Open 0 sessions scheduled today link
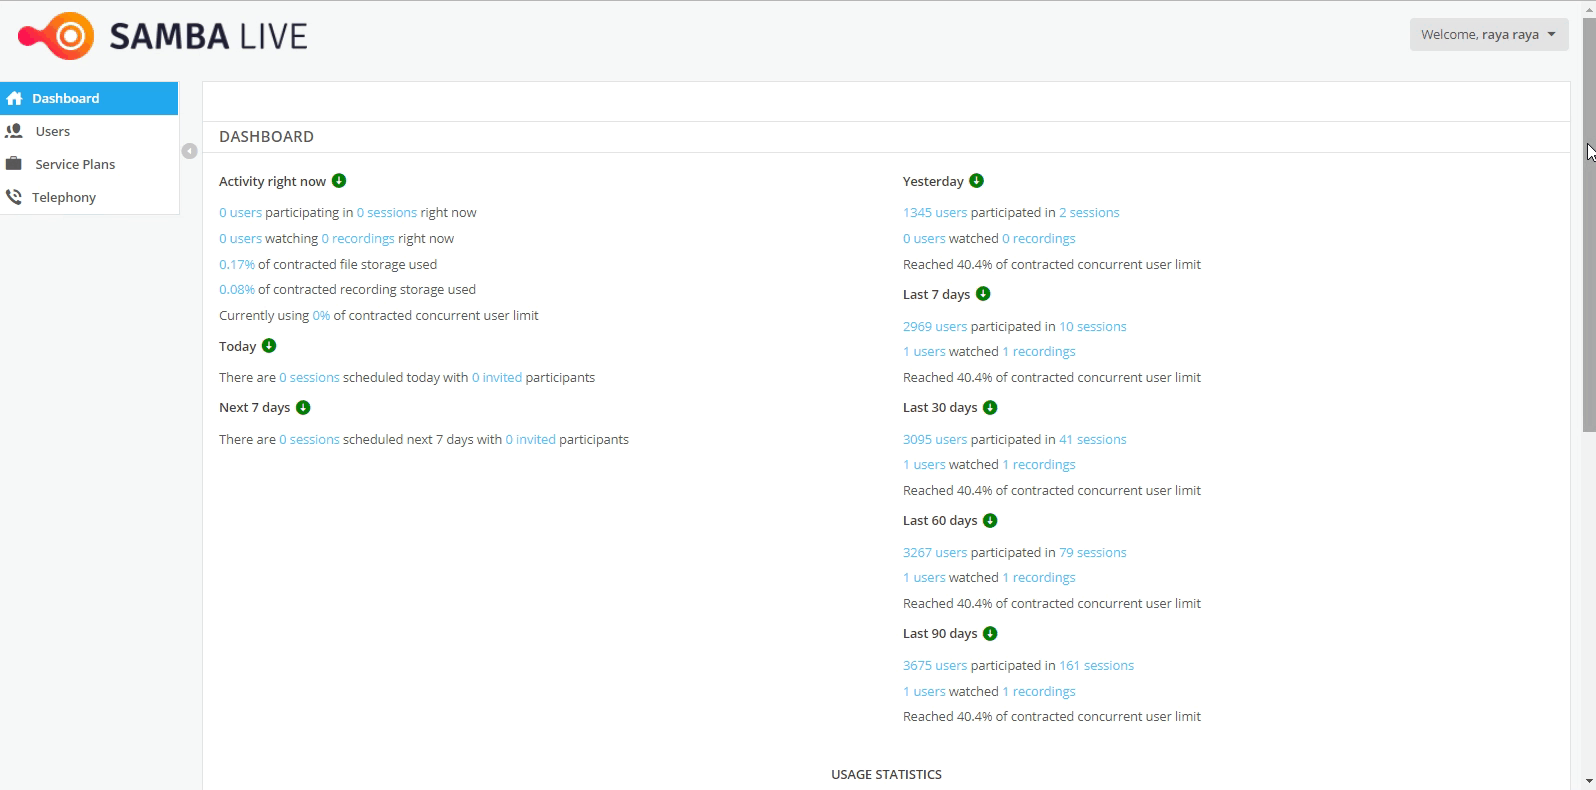This screenshot has width=1596, height=790. click(309, 377)
